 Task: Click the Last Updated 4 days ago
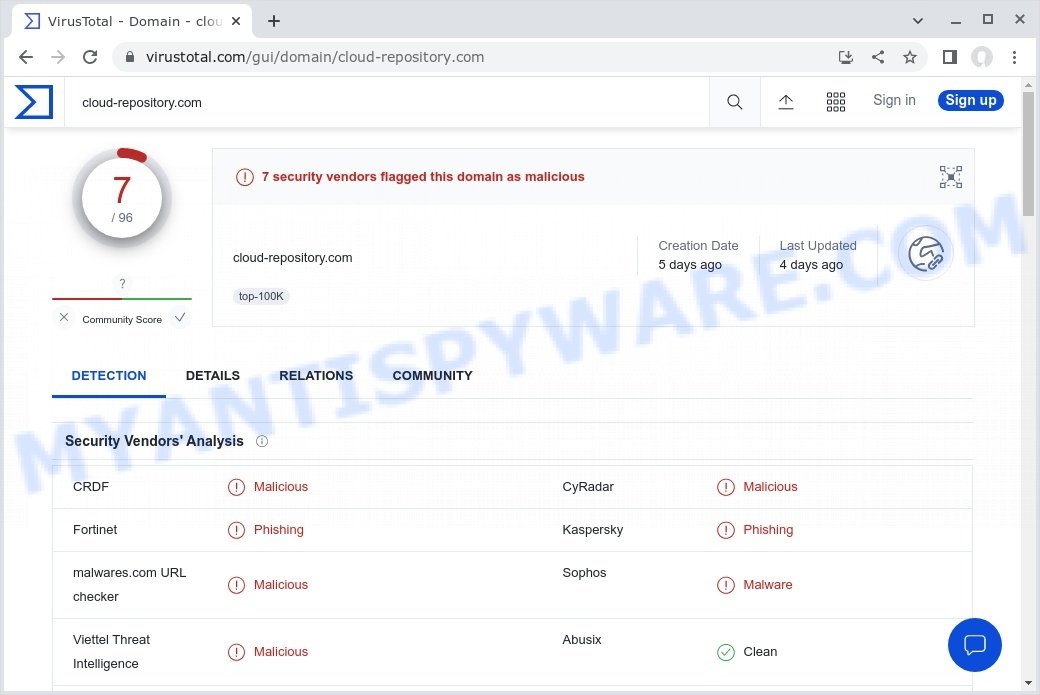[818, 255]
